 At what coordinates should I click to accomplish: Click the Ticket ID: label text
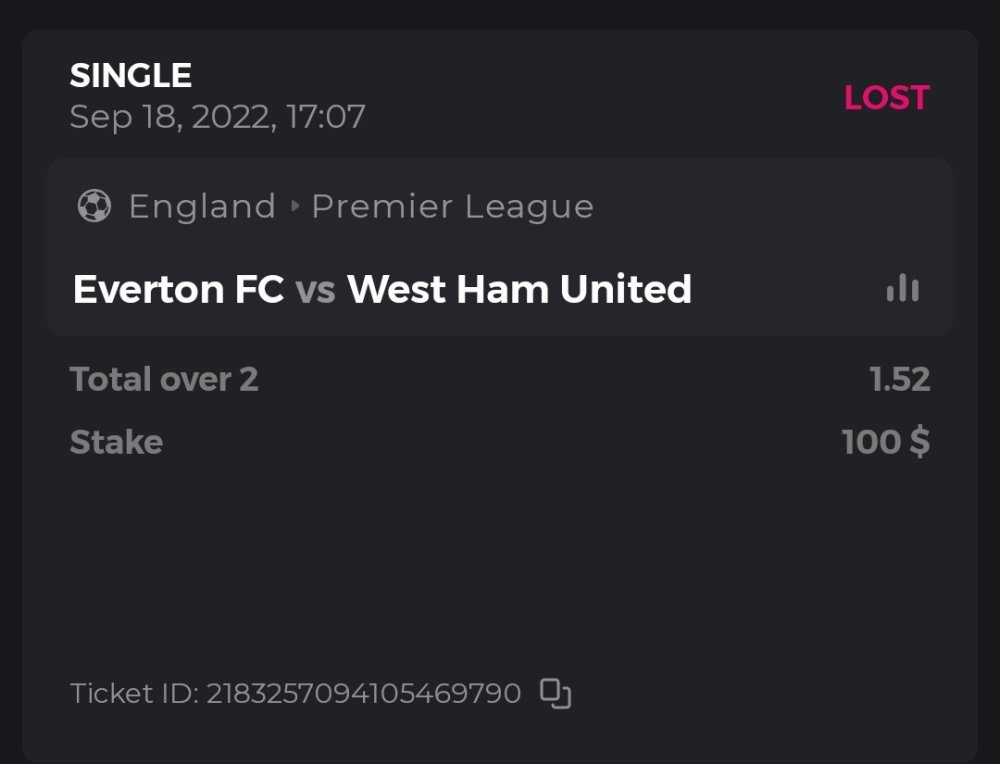[x=134, y=693]
